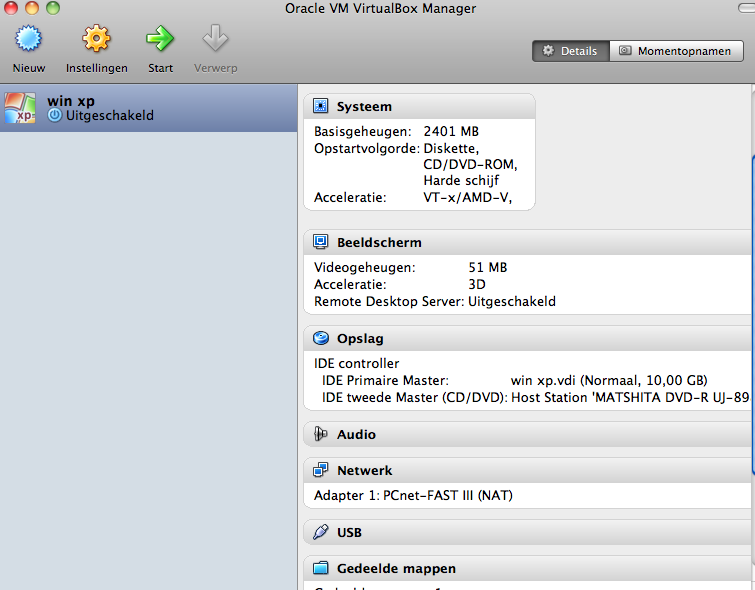
Task: Click the Host Station MATSHITA DVD-R entry
Action: 630,398
